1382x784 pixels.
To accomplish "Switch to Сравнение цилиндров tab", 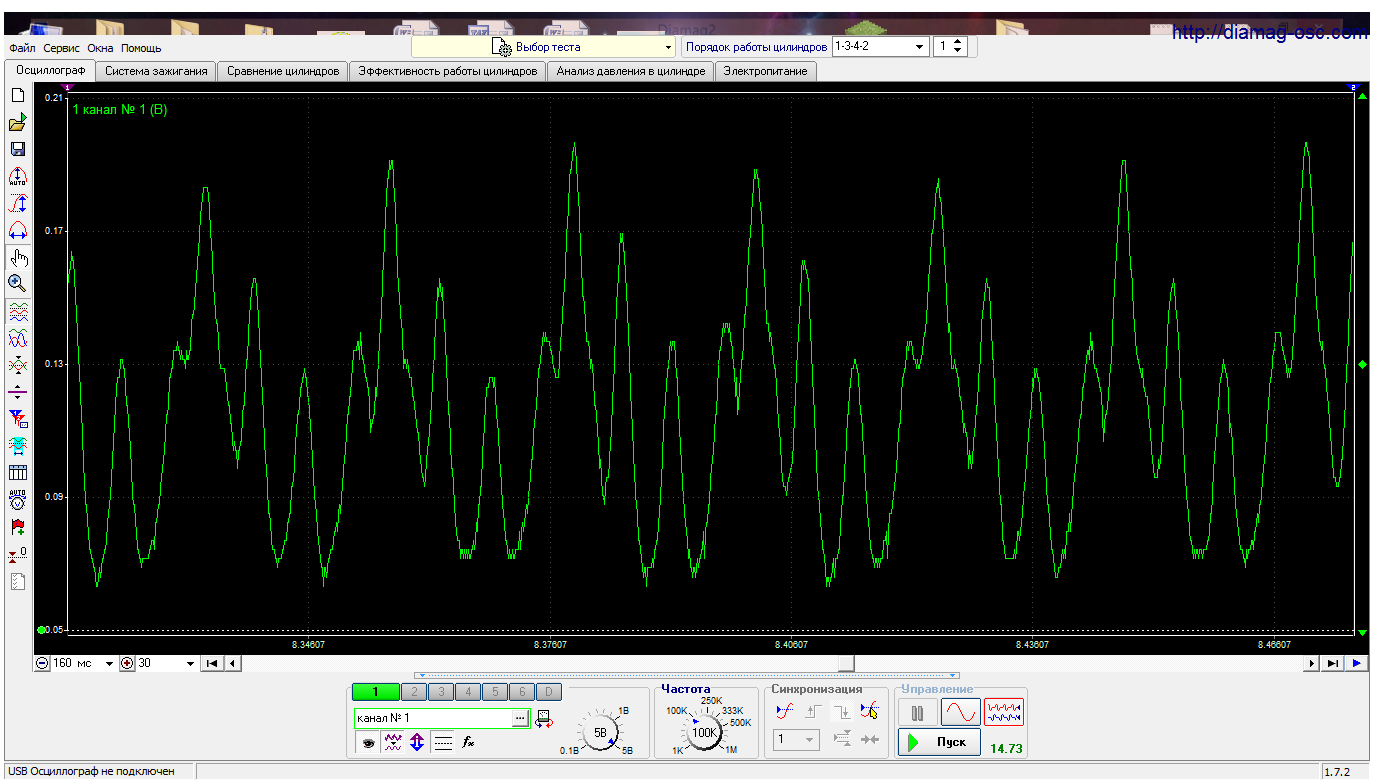I will tap(283, 71).
